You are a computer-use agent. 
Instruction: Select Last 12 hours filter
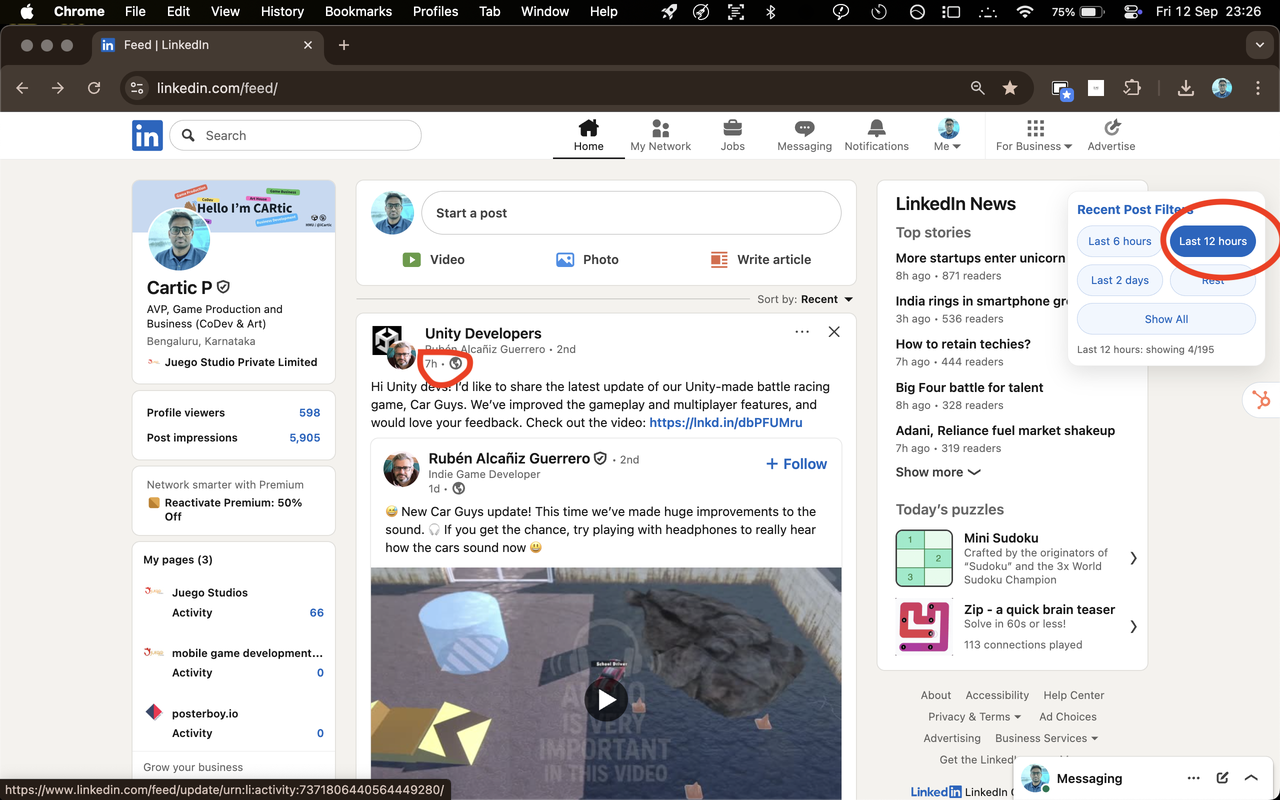[x=1213, y=241]
